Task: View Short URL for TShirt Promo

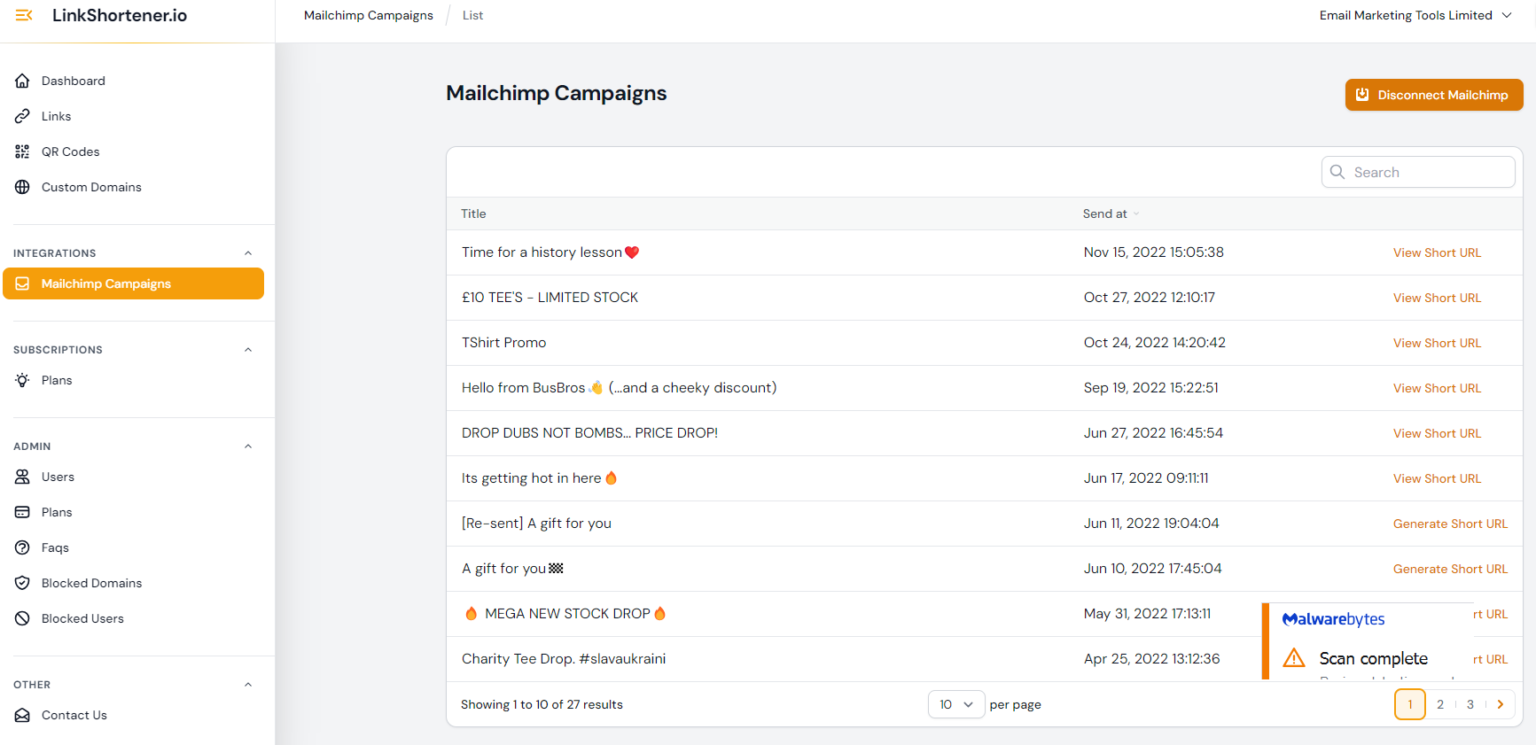Action: 1437,343
